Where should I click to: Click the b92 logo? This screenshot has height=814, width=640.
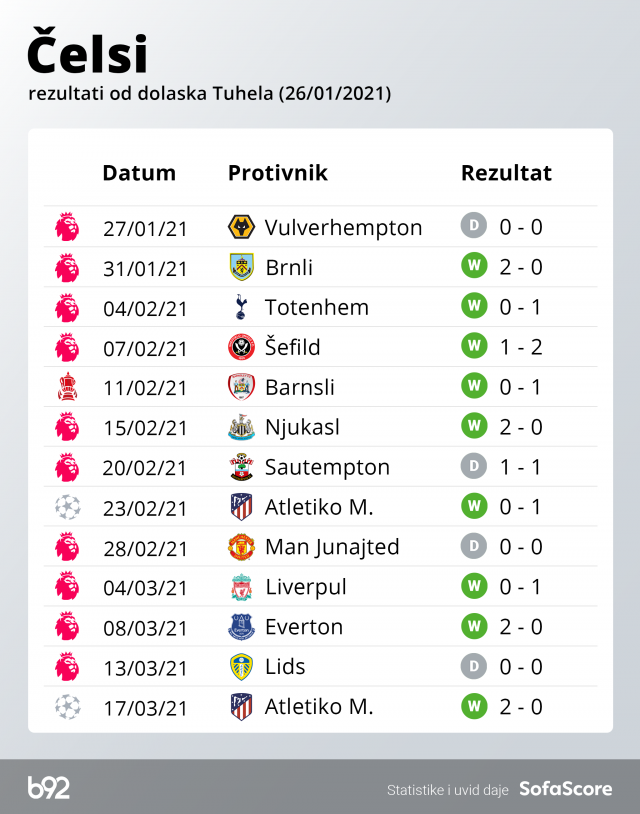(49, 788)
